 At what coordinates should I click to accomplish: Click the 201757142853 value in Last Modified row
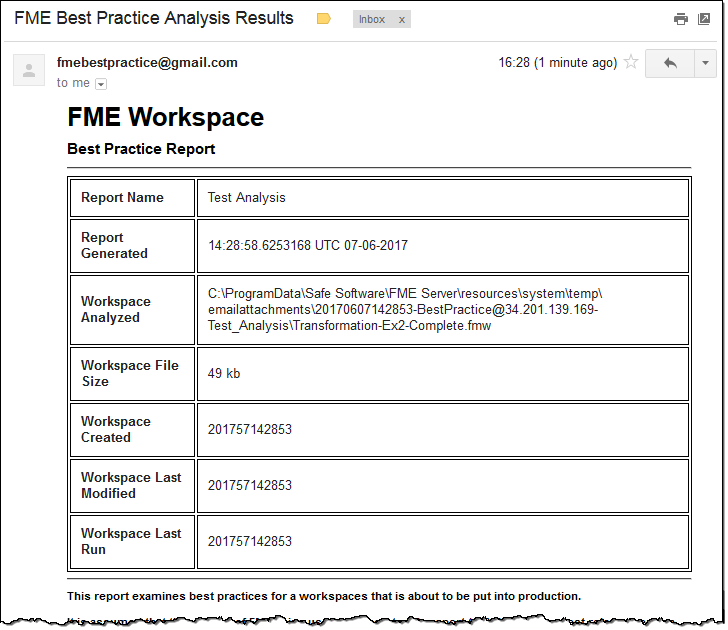pyautogui.click(x=250, y=486)
